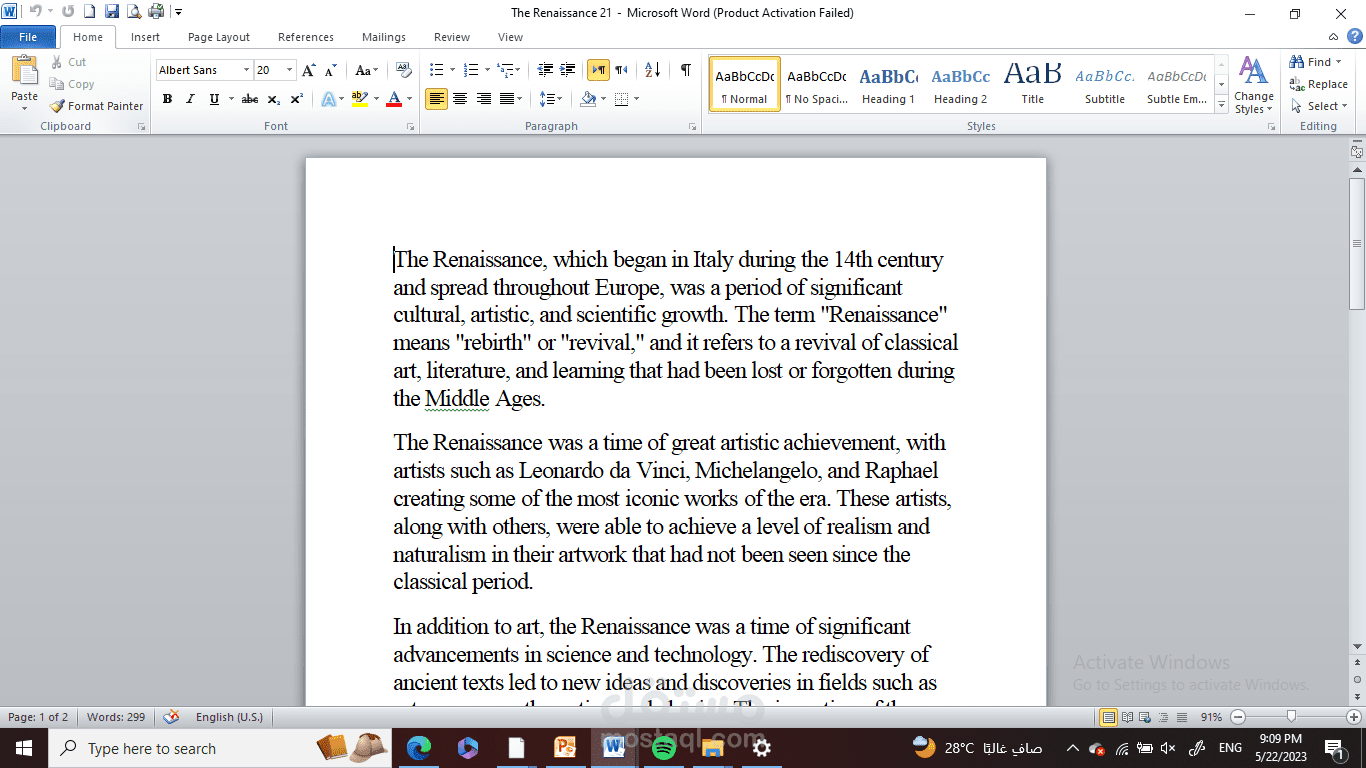Open the Font name dropdown

[x=246, y=69]
